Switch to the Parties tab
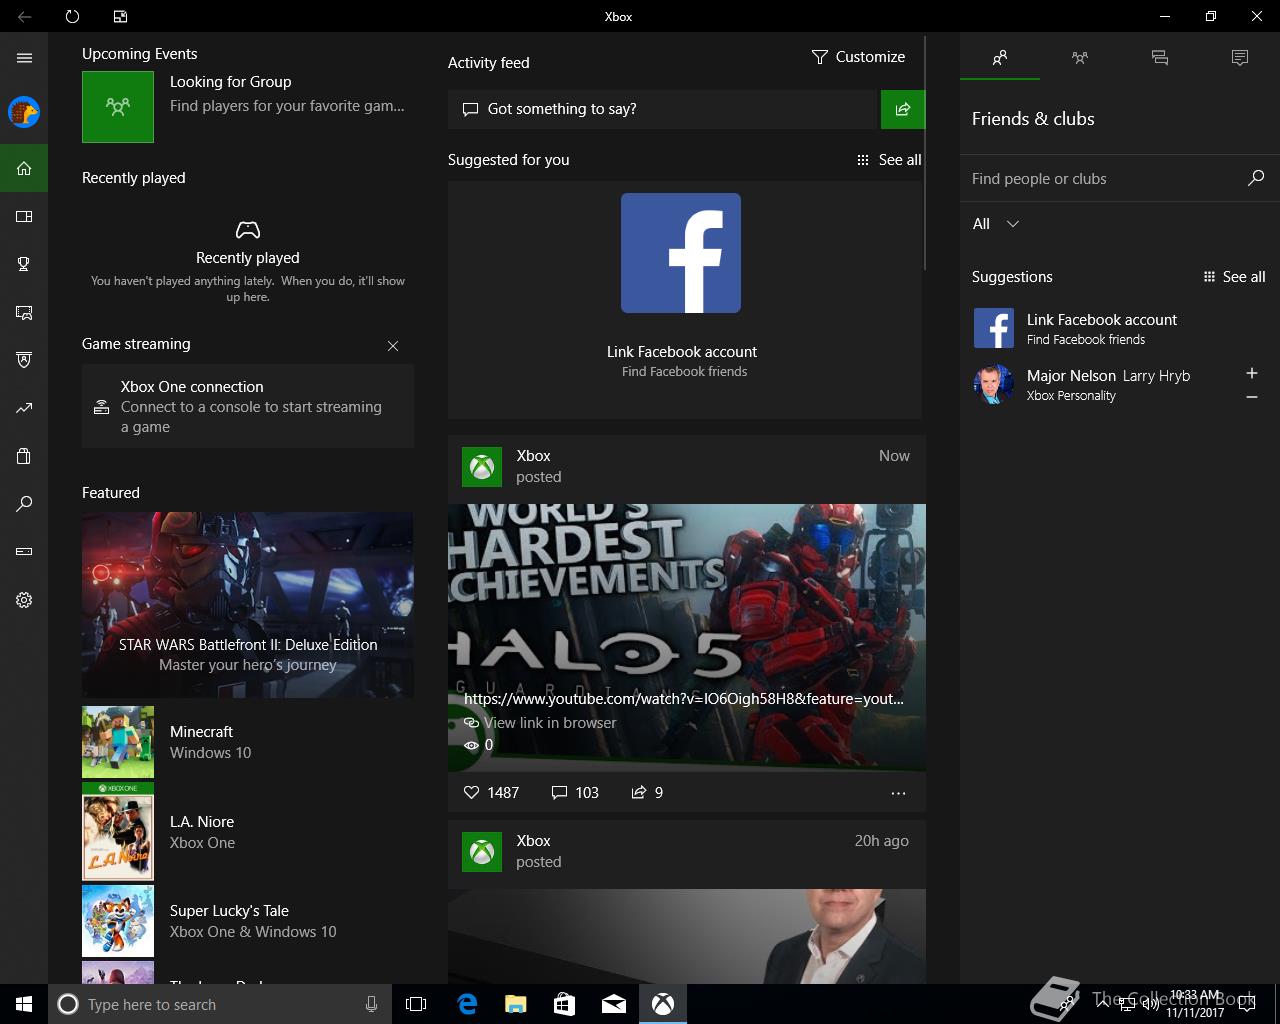 click(1080, 58)
